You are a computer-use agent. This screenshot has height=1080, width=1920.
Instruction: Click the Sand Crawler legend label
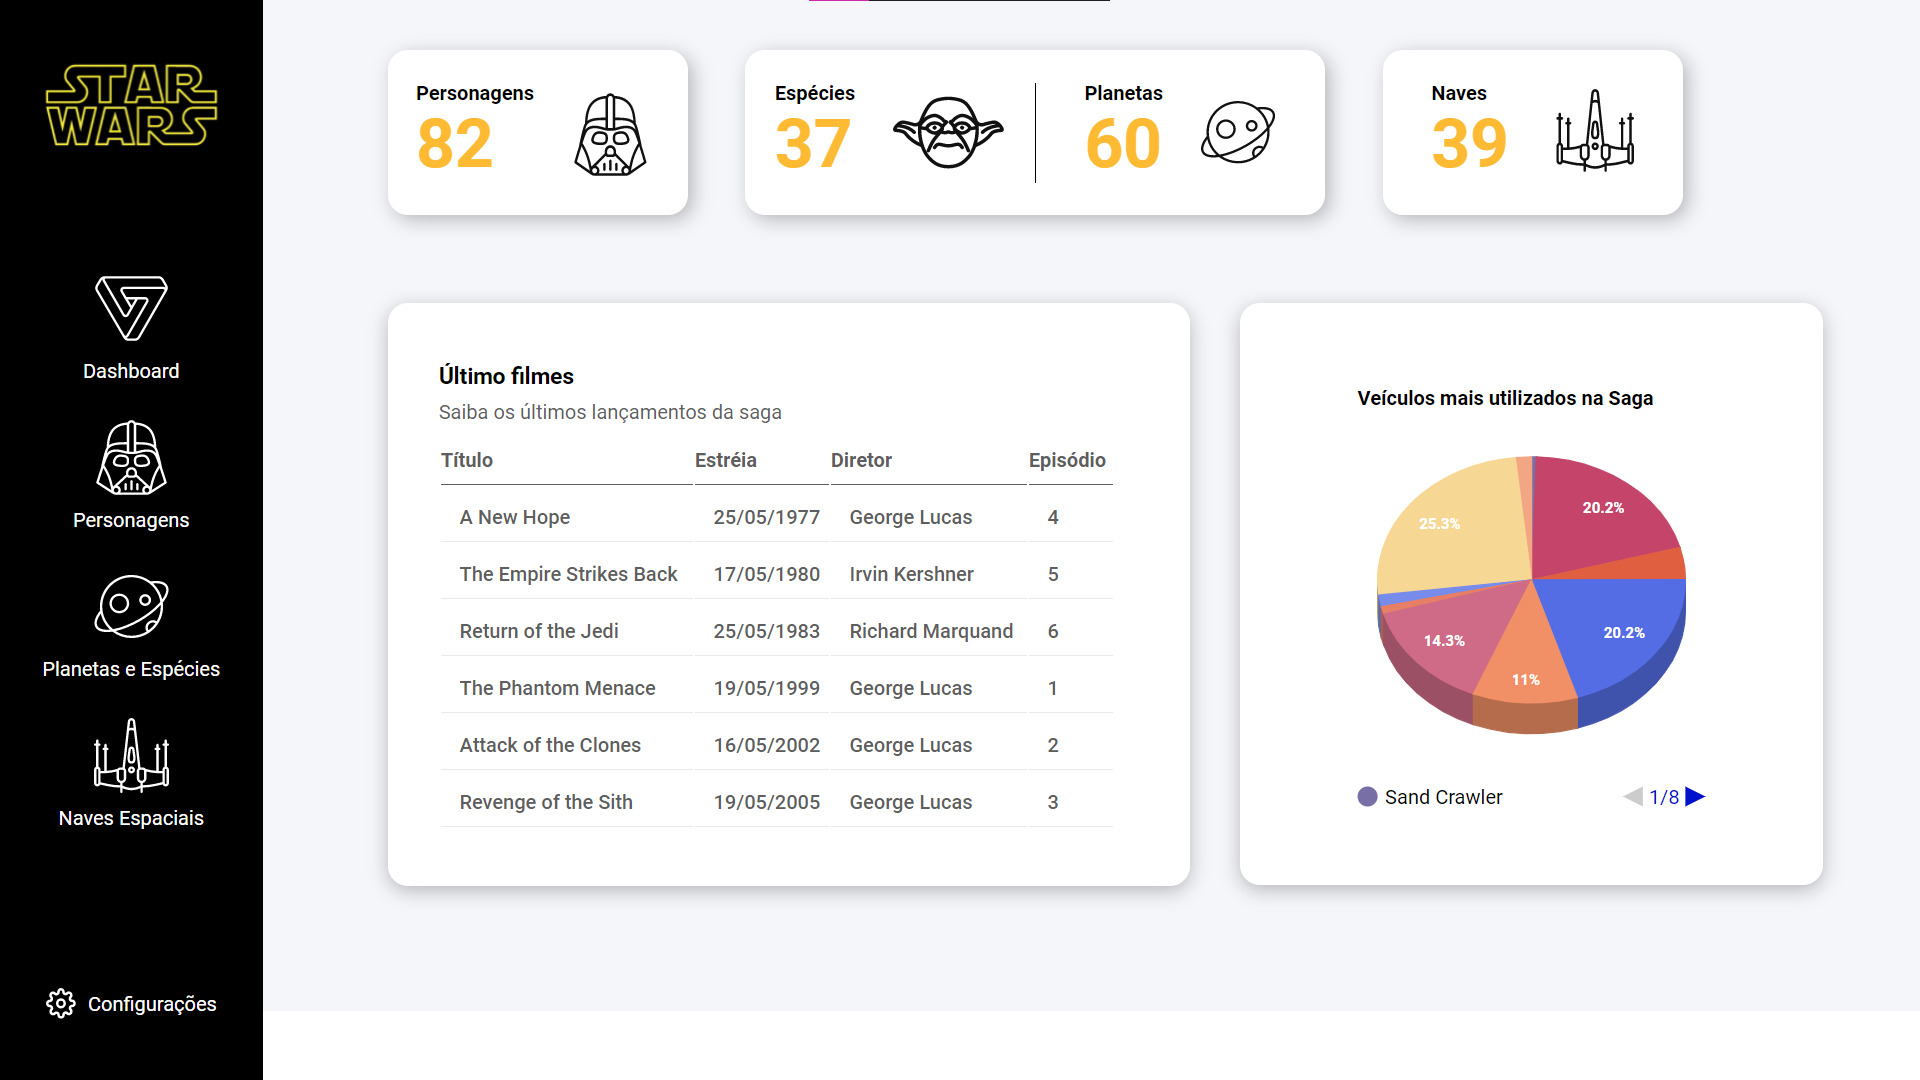1443,797
